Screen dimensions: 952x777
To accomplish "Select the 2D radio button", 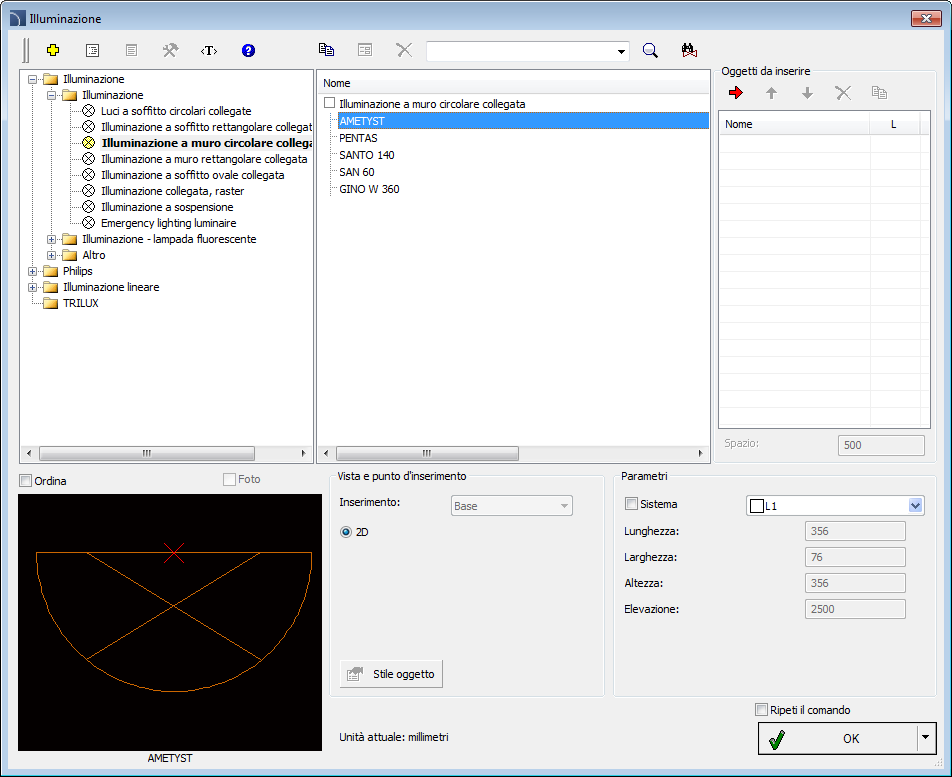I will (x=346, y=532).
